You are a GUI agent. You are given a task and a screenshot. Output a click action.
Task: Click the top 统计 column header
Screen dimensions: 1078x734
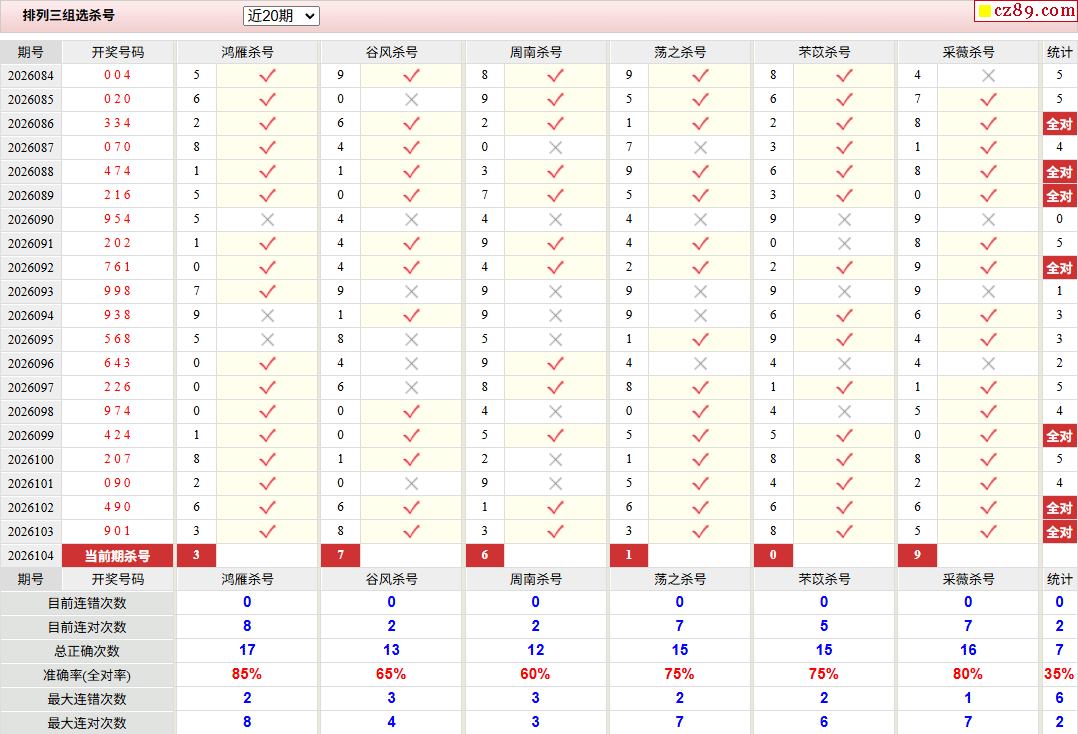pyautogui.click(x=1059, y=52)
